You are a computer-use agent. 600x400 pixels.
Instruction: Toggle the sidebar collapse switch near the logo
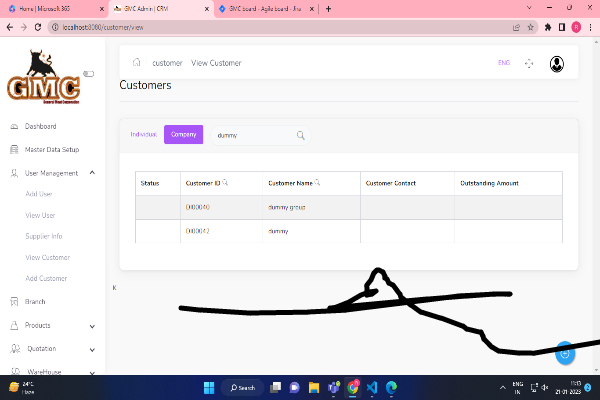coord(88,73)
